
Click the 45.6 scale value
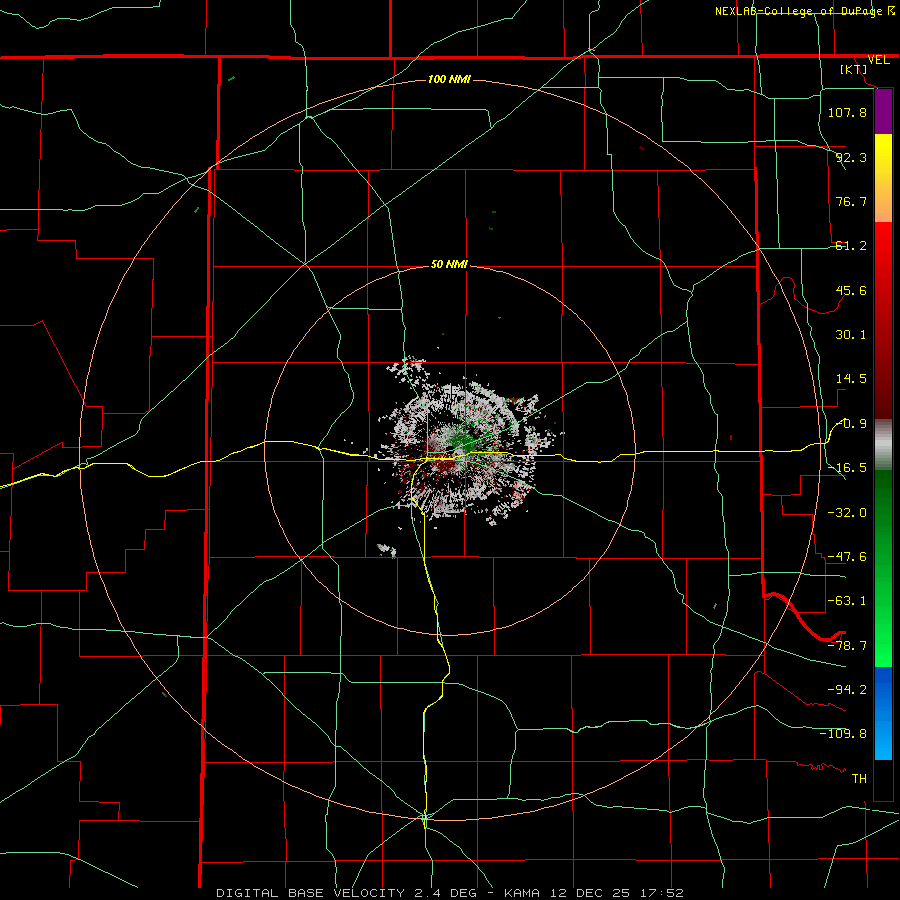(851, 290)
